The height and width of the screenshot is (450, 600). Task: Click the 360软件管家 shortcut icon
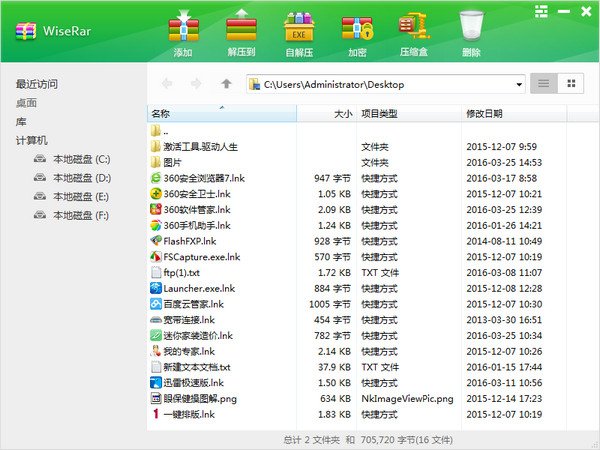tap(156, 209)
